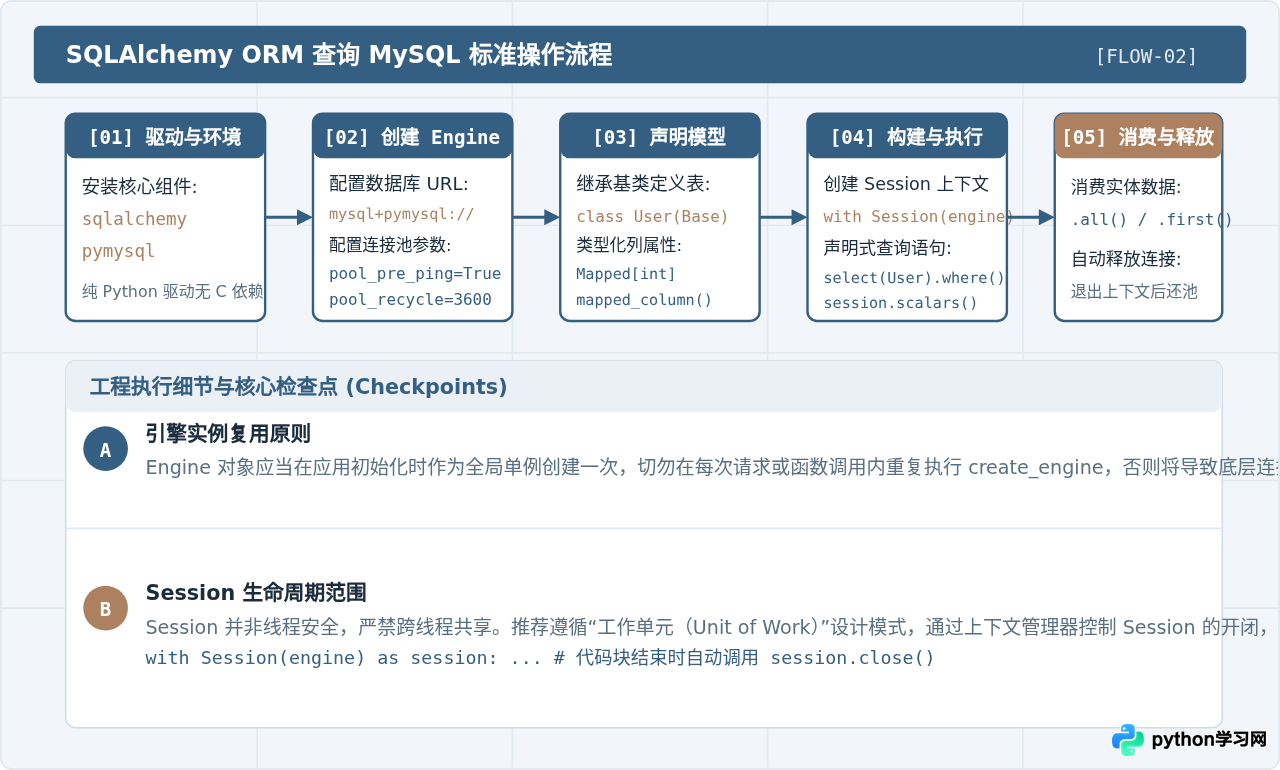
Task: Click the text "创建 Session 上下文"
Action: click(906, 184)
